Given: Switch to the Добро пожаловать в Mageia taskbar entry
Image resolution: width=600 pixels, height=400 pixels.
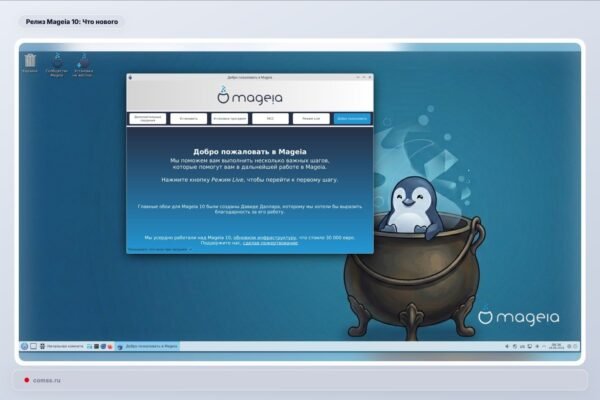Looking at the screenshot, I should coord(148,346).
